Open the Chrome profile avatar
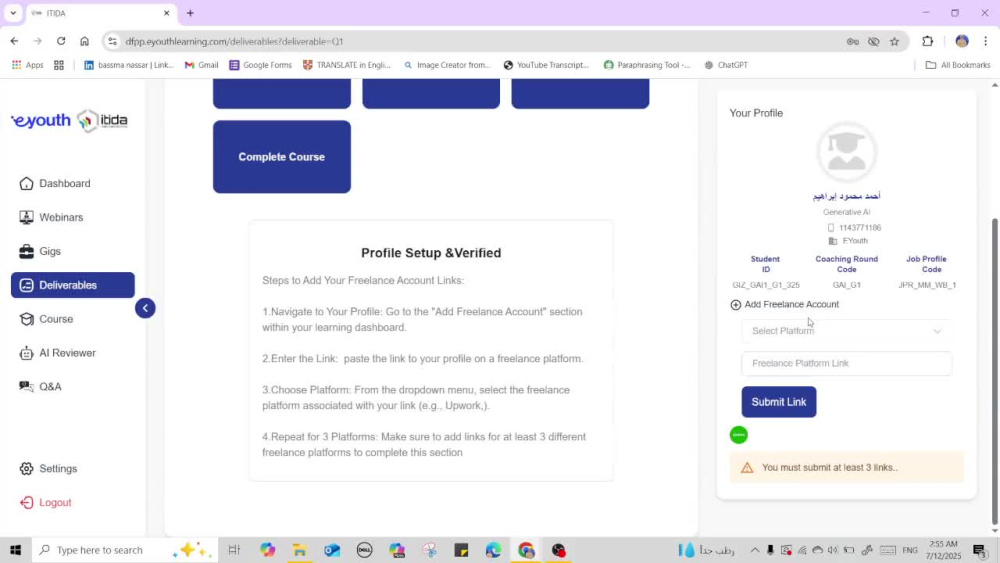This screenshot has width=1000, height=563. coord(962,41)
